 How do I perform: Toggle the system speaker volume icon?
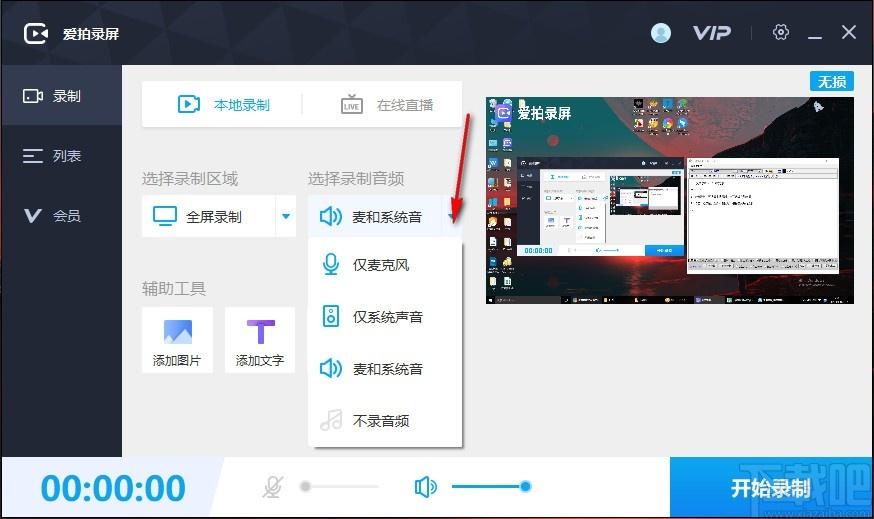[x=425, y=487]
